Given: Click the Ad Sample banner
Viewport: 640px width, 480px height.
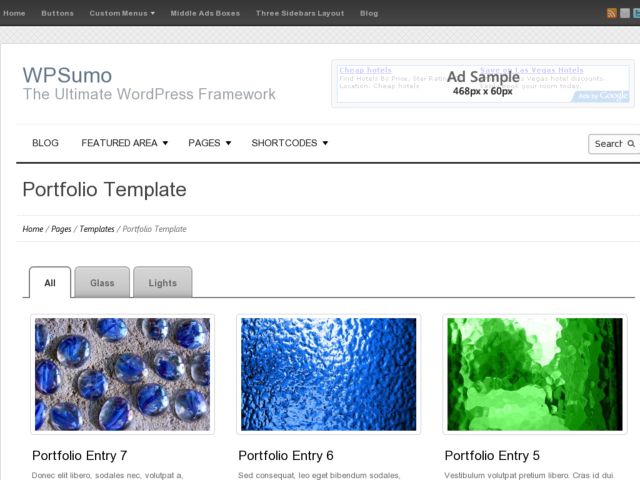Looking at the screenshot, I should (x=483, y=84).
